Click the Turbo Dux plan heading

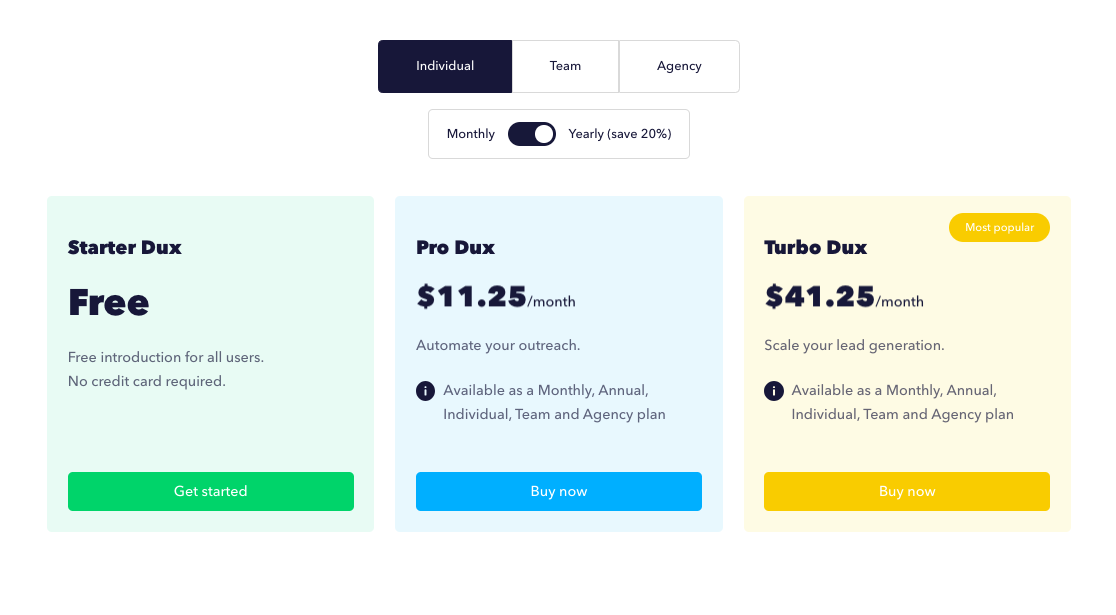pyautogui.click(x=816, y=247)
